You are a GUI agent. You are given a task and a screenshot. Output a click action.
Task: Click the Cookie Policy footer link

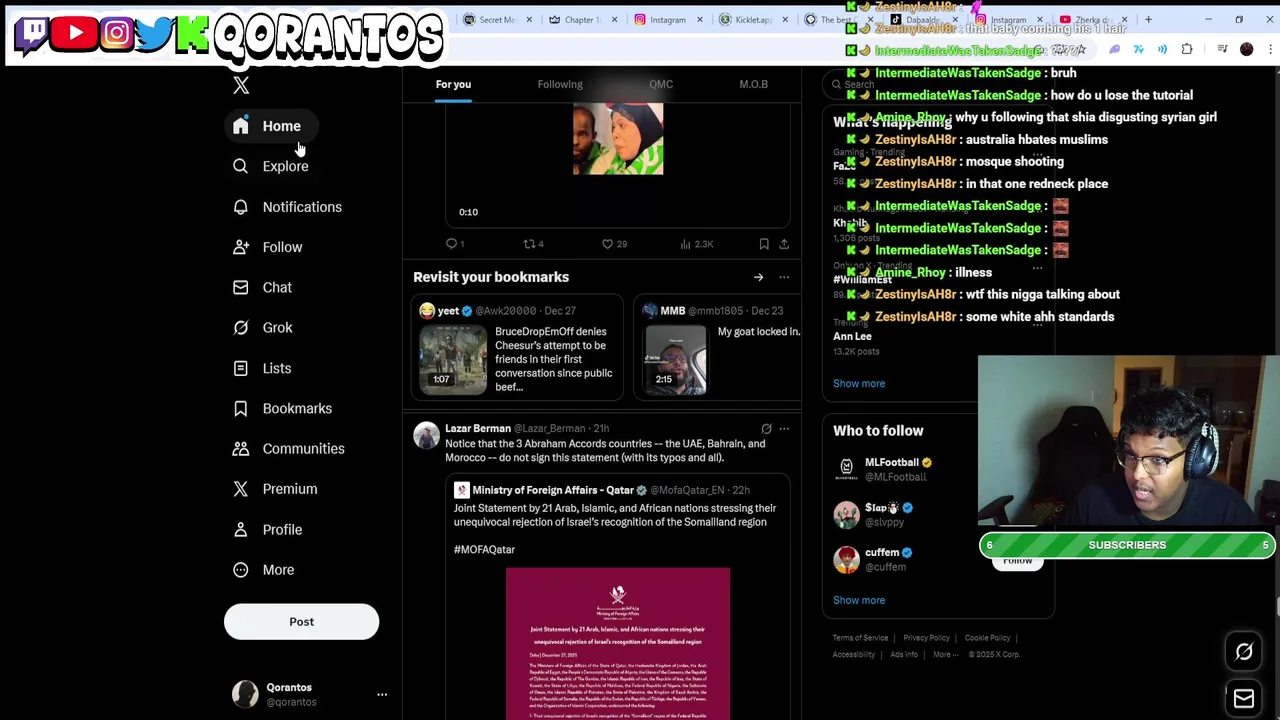(x=987, y=638)
